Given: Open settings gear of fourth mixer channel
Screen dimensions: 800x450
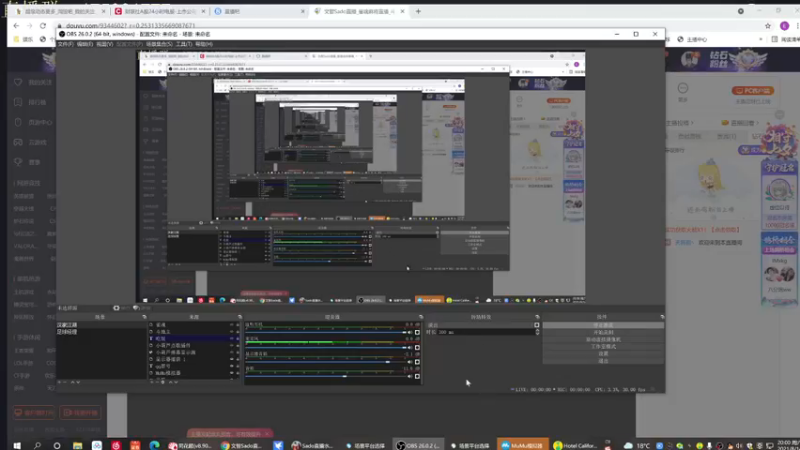Looking at the screenshot, I should (x=417, y=377).
